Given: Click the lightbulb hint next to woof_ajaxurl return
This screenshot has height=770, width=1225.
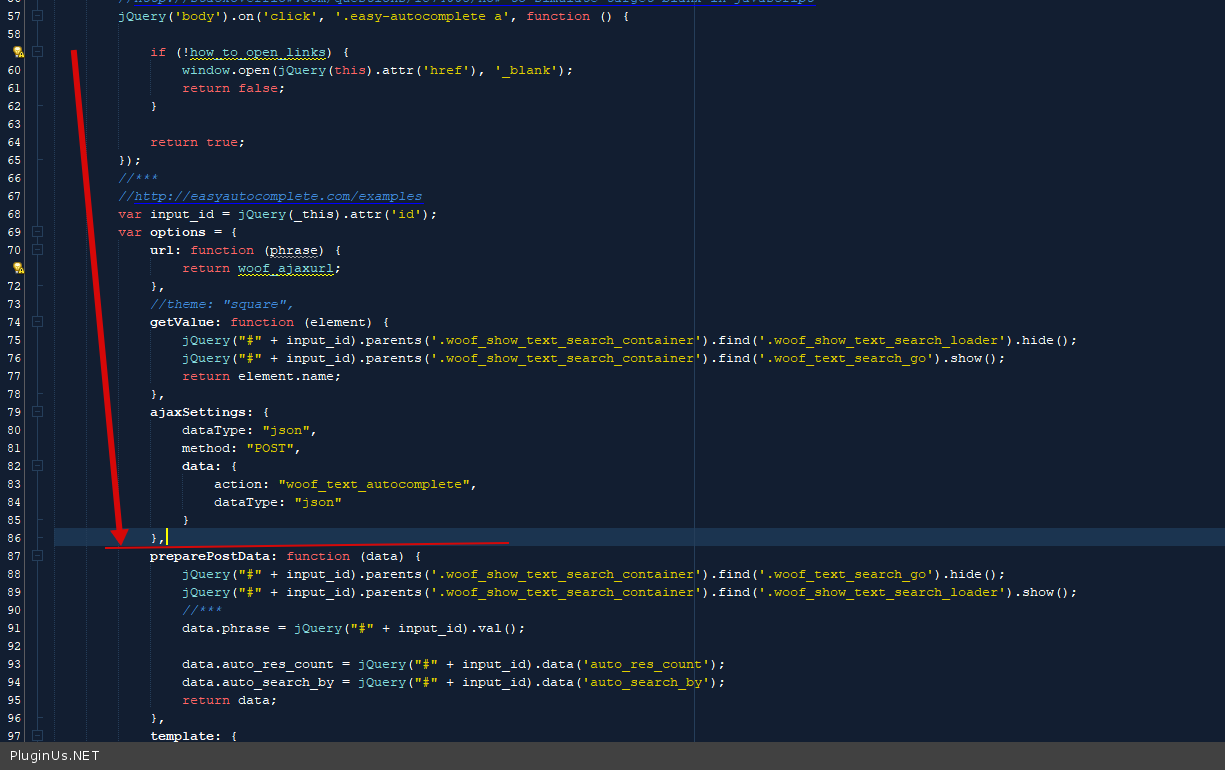Looking at the screenshot, I should pos(18,268).
